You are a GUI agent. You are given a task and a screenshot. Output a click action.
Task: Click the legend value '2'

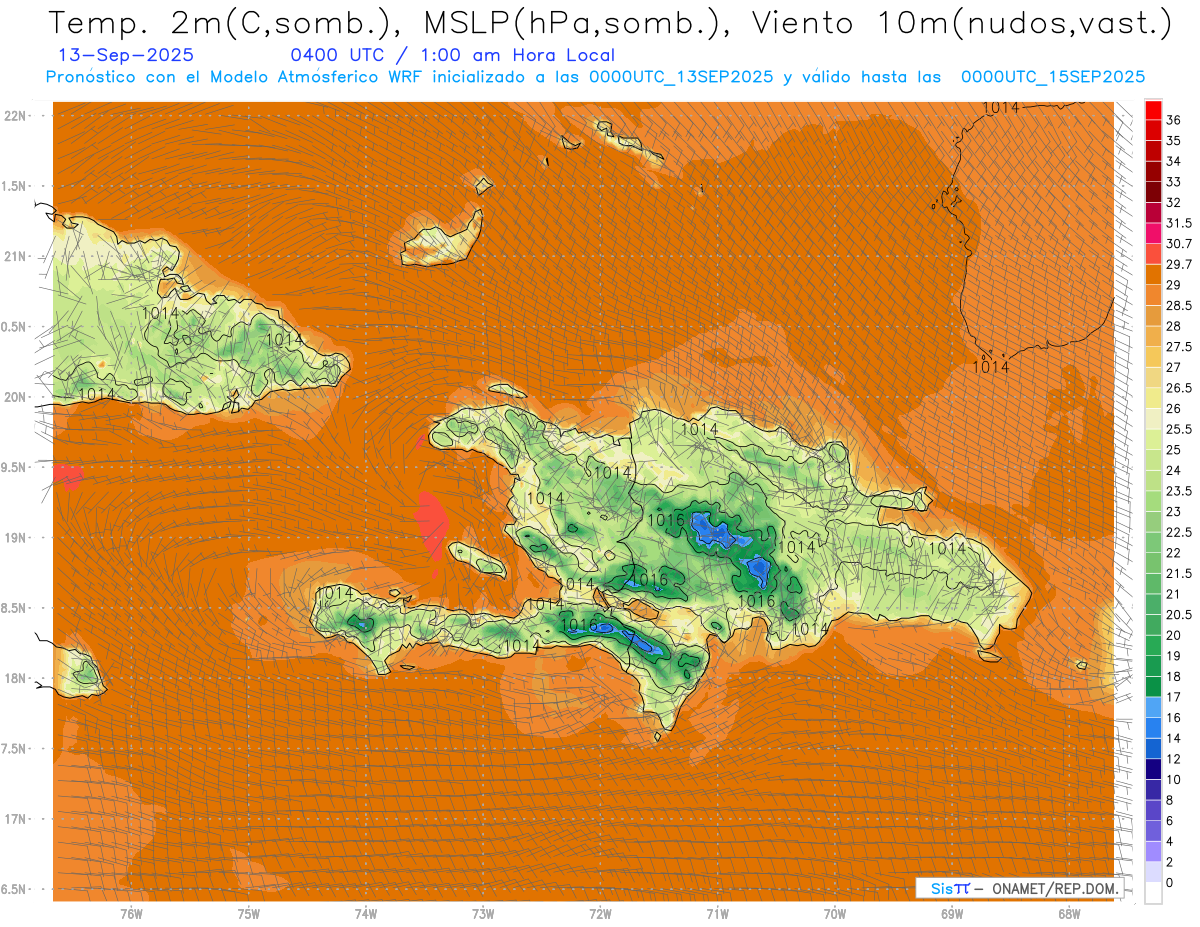pos(1170,862)
